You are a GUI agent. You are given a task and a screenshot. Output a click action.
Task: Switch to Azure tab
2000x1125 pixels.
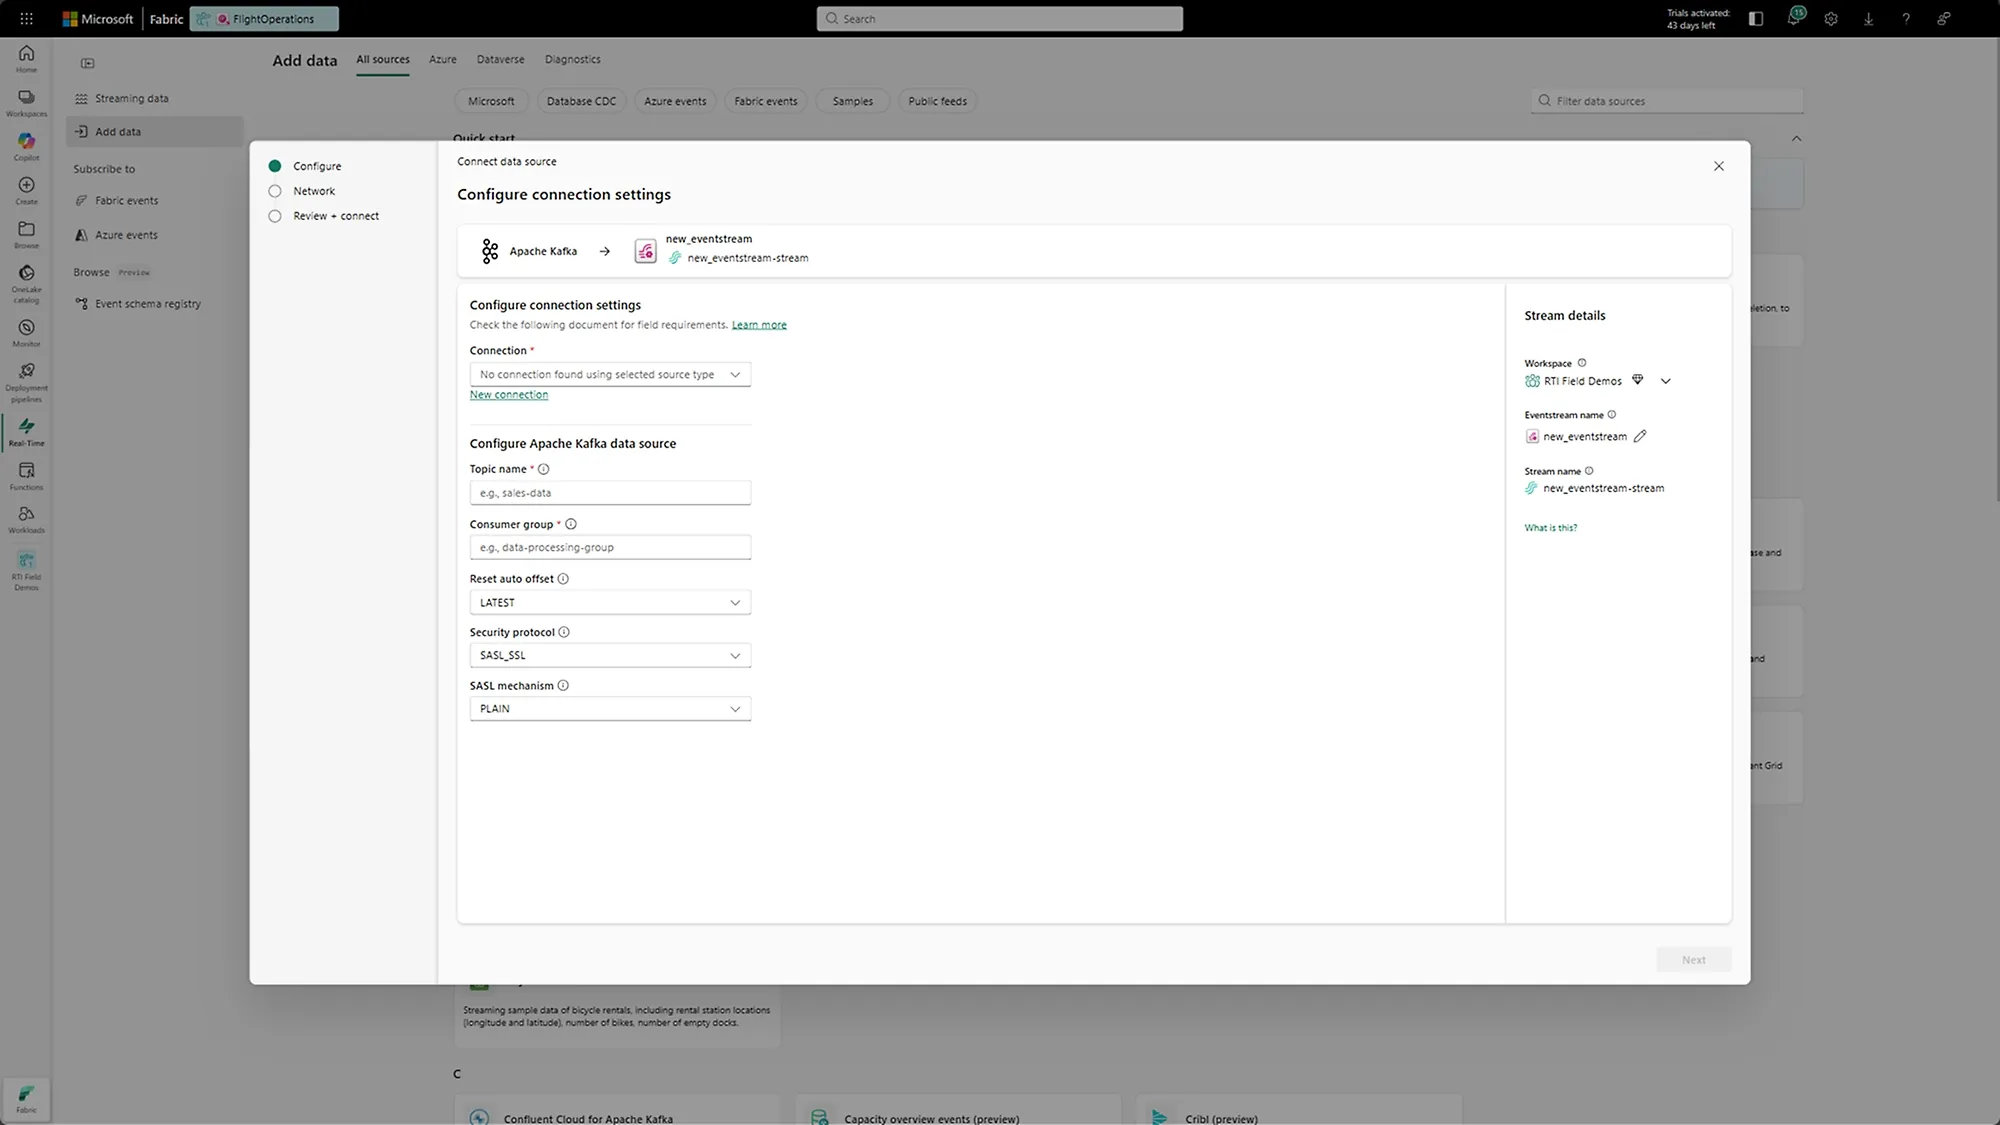[443, 59]
